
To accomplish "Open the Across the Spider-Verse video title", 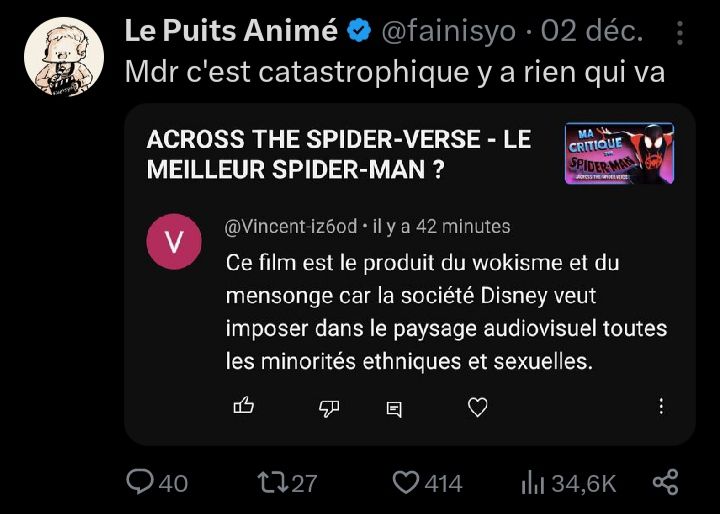I will (x=338, y=155).
